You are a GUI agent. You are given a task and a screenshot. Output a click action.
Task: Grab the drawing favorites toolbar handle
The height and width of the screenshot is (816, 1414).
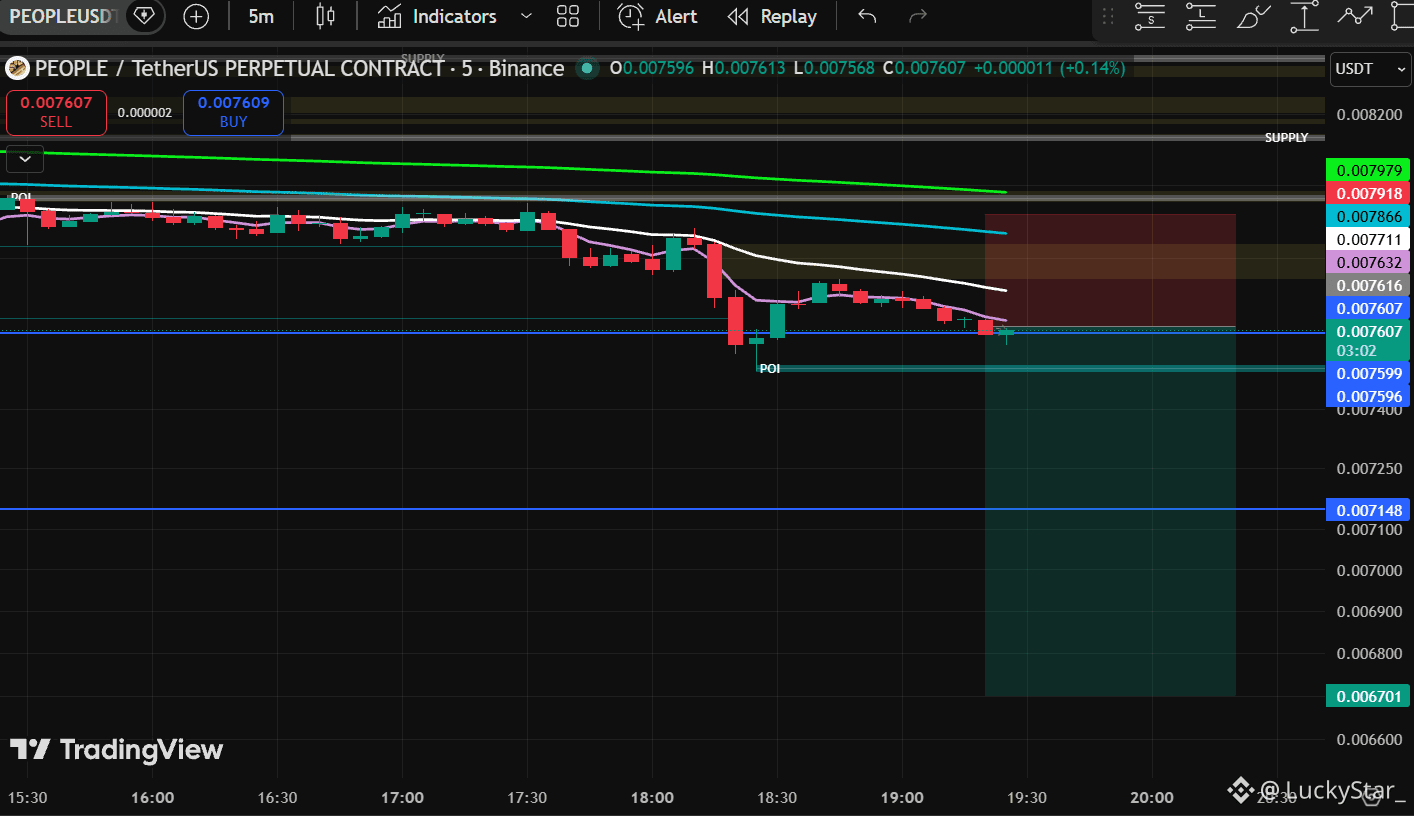[x=1107, y=16]
